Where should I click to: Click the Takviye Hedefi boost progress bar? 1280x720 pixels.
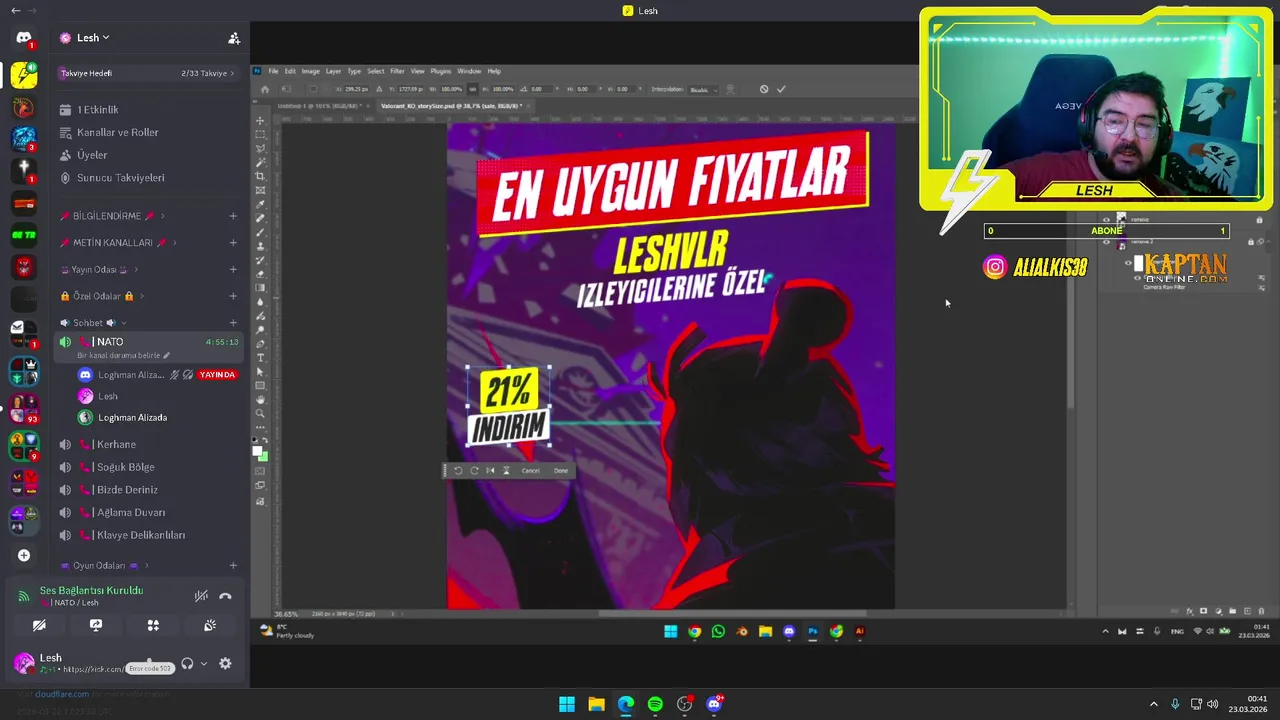click(x=147, y=73)
